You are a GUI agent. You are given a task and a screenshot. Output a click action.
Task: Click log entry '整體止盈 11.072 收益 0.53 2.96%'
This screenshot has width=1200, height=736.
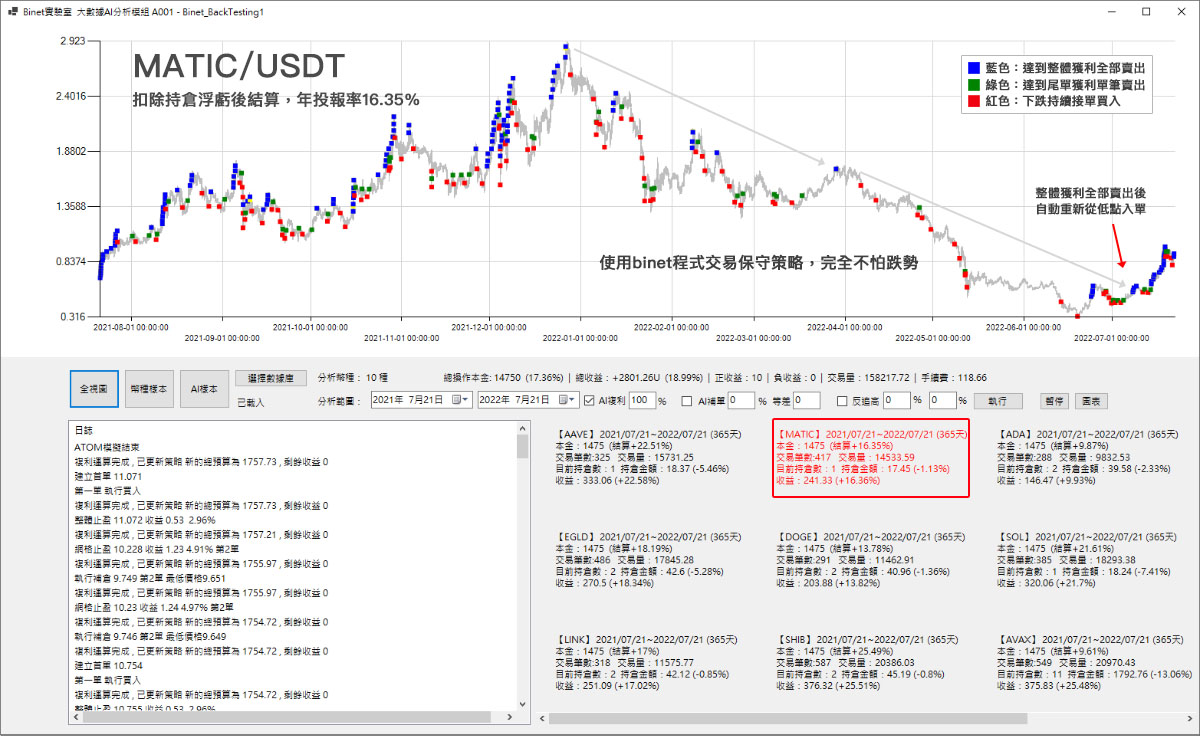click(x=146, y=521)
